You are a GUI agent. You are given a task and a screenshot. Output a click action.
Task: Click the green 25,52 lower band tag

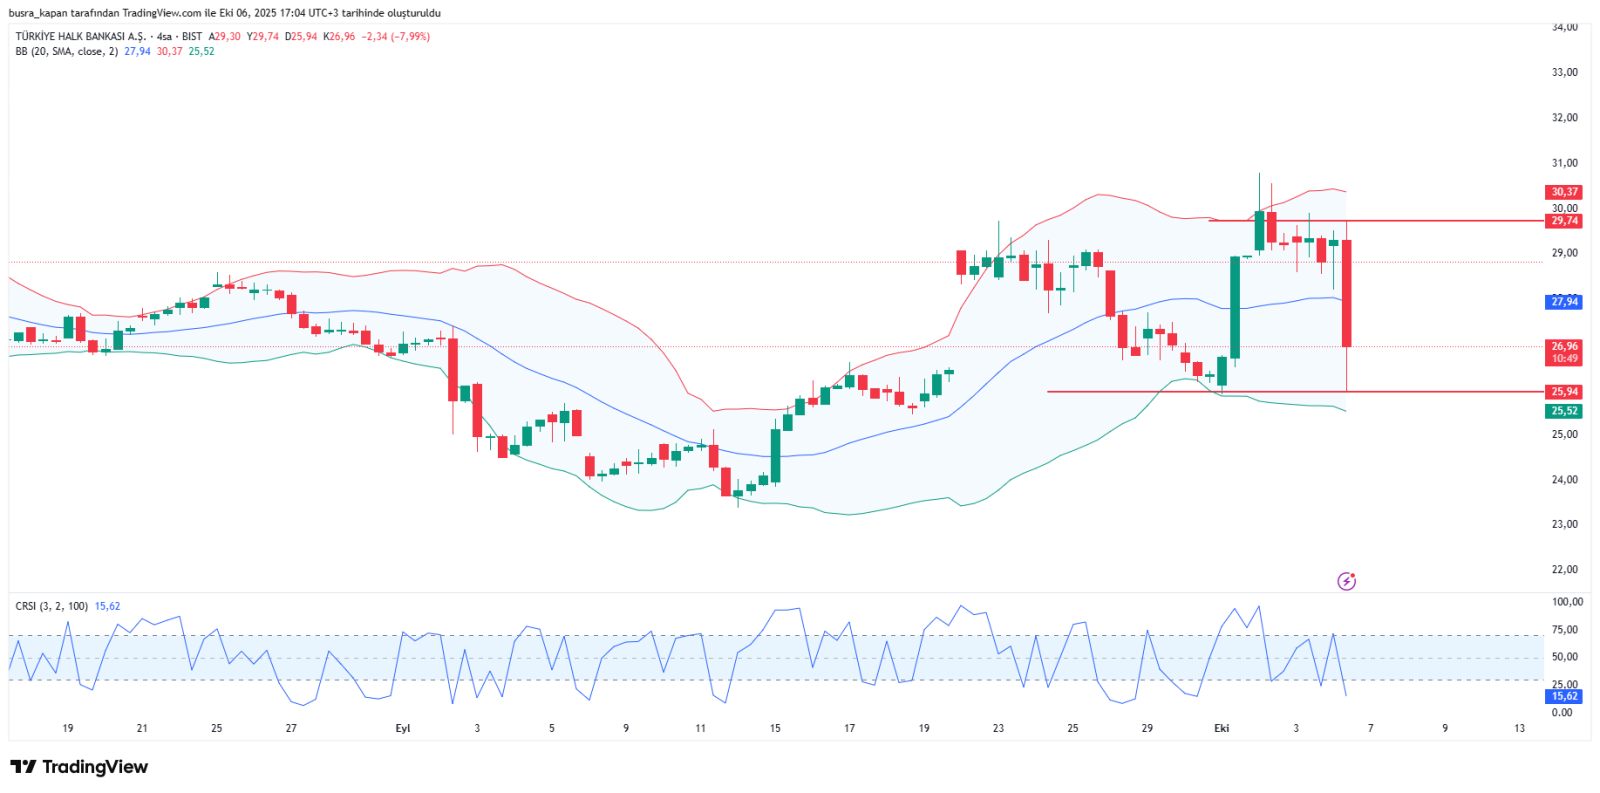click(x=1564, y=411)
